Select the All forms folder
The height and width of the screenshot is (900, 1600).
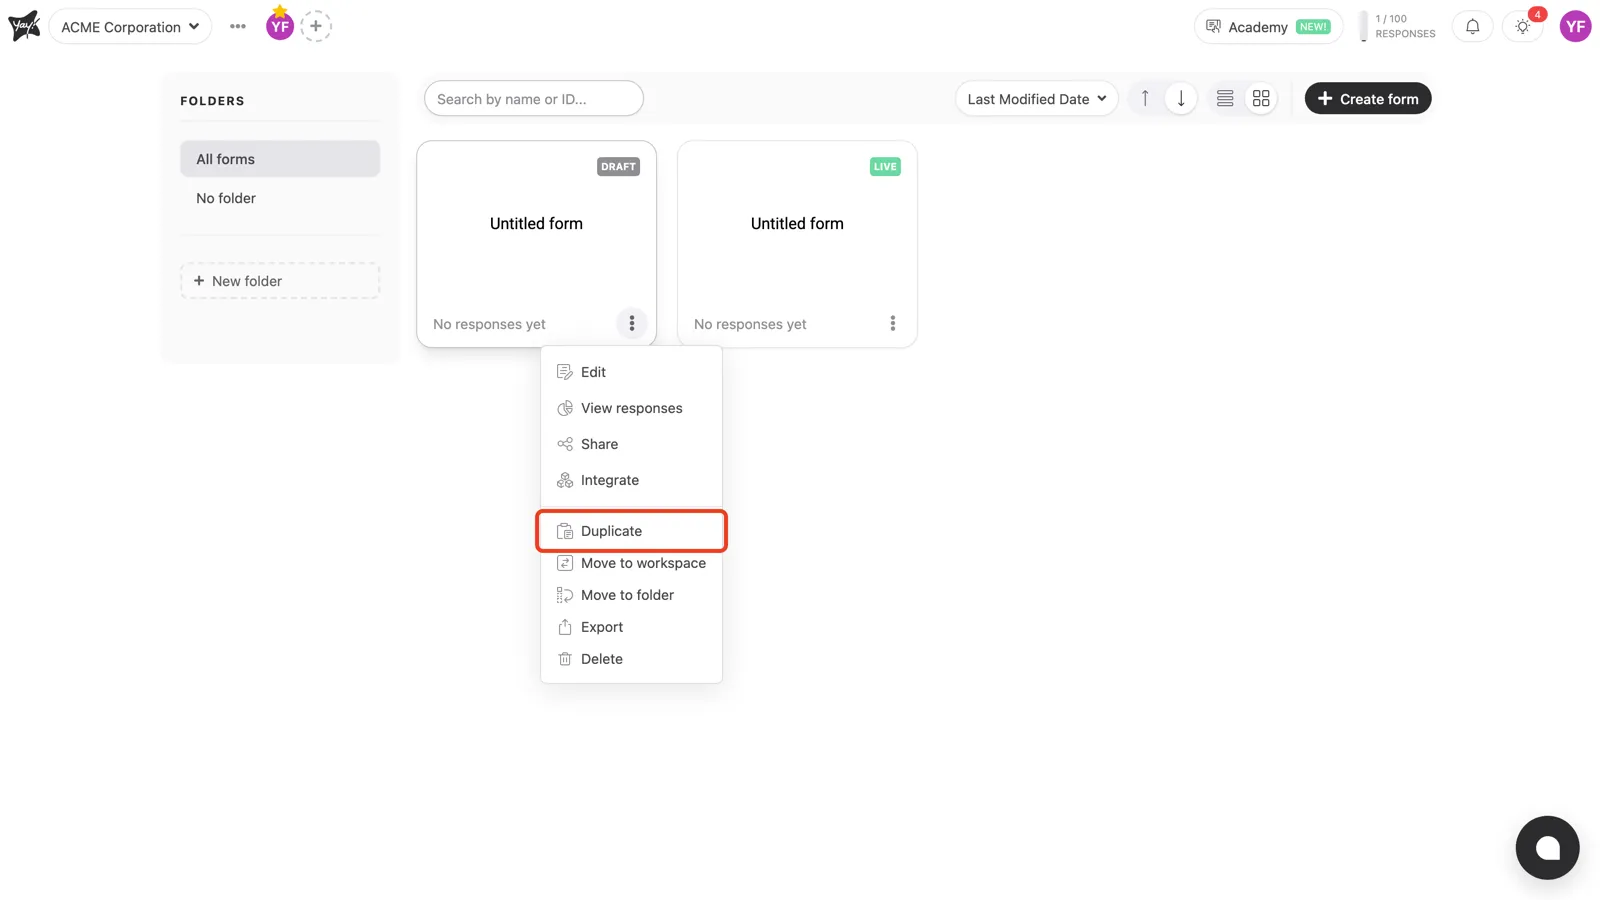coord(280,159)
